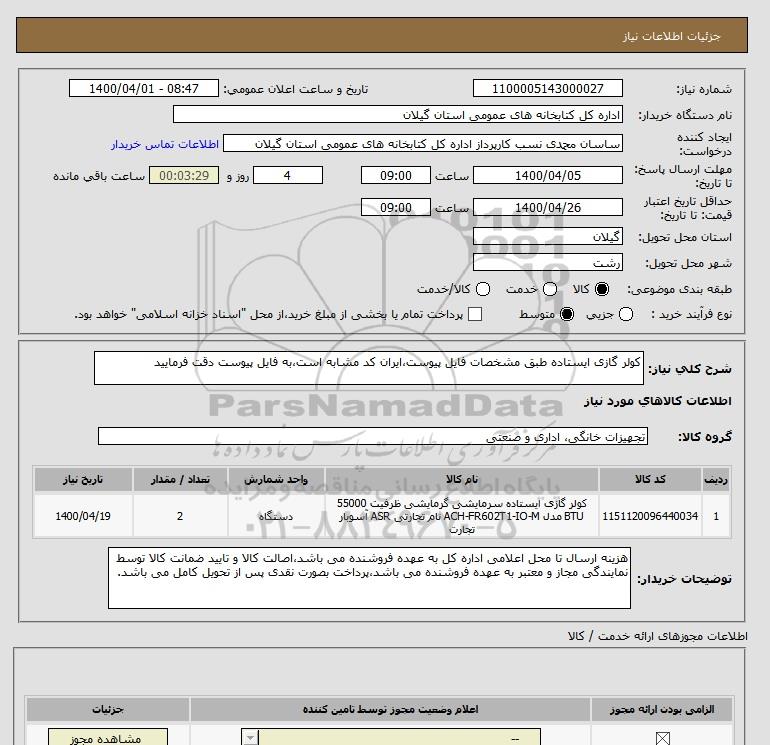Choose the متوسط purchase process option
Image resolution: width=770 pixels, height=745 pixels.
[x=567, y=314]
